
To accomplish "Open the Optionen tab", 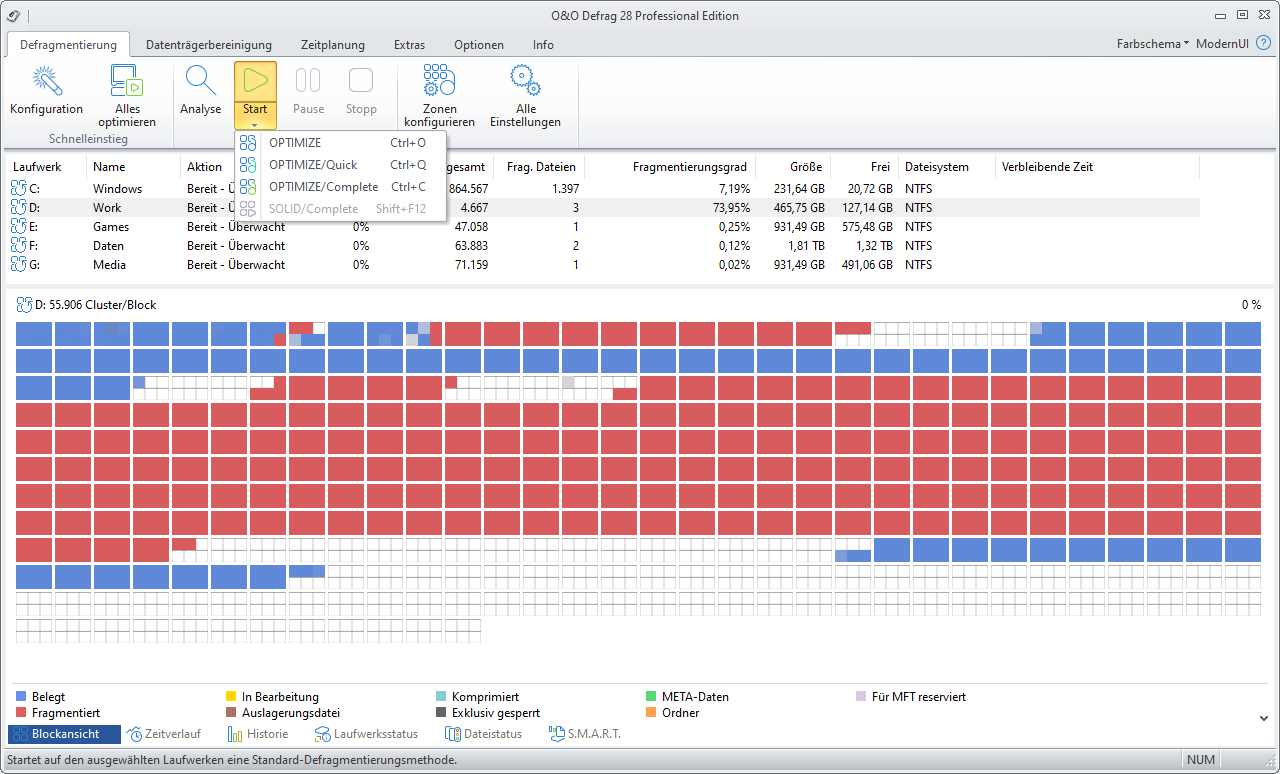I will coord(479,44).
